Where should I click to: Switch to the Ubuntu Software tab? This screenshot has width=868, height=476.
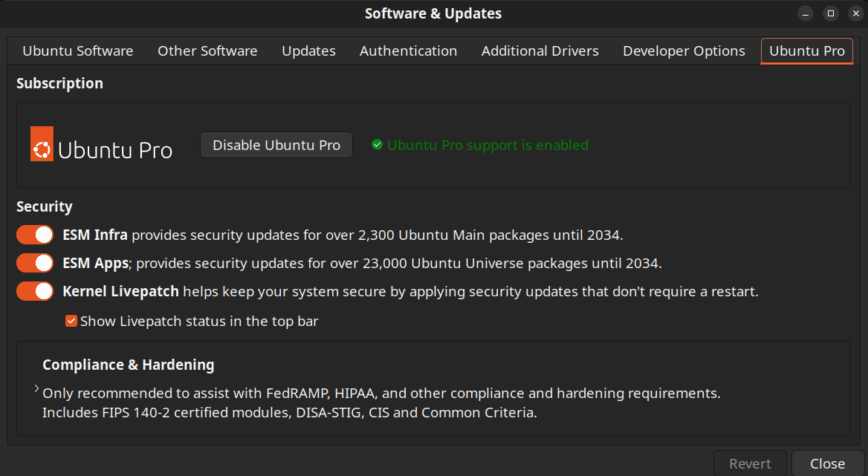tap(78, 51)
